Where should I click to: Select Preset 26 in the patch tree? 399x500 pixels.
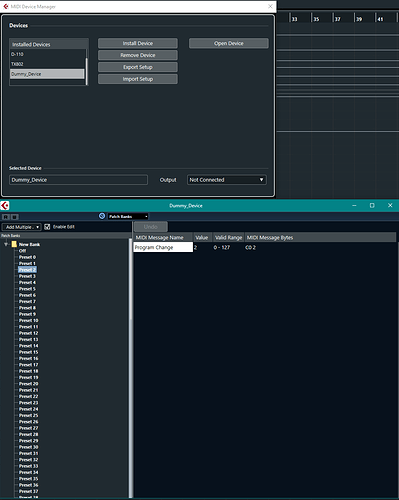pyautogui.click(x=29, y=422)
